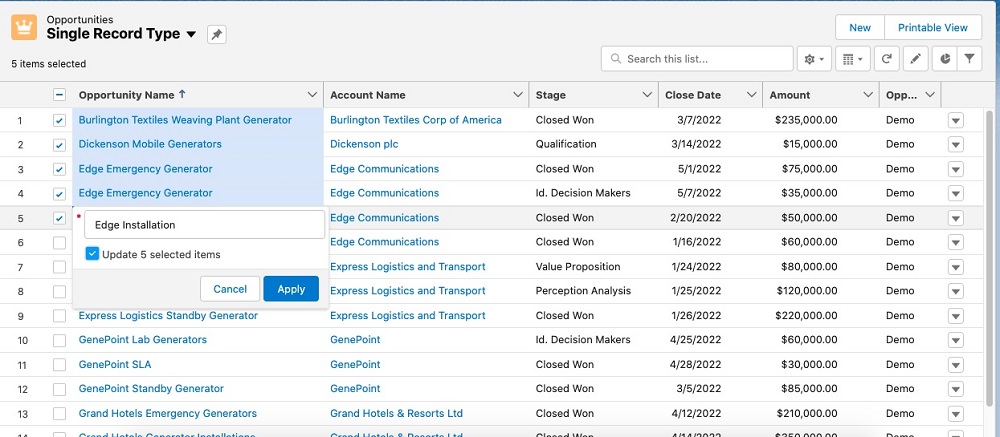
Task: Refresh the opportunities list
Action: pyautogui.click(x=885, y=59)
